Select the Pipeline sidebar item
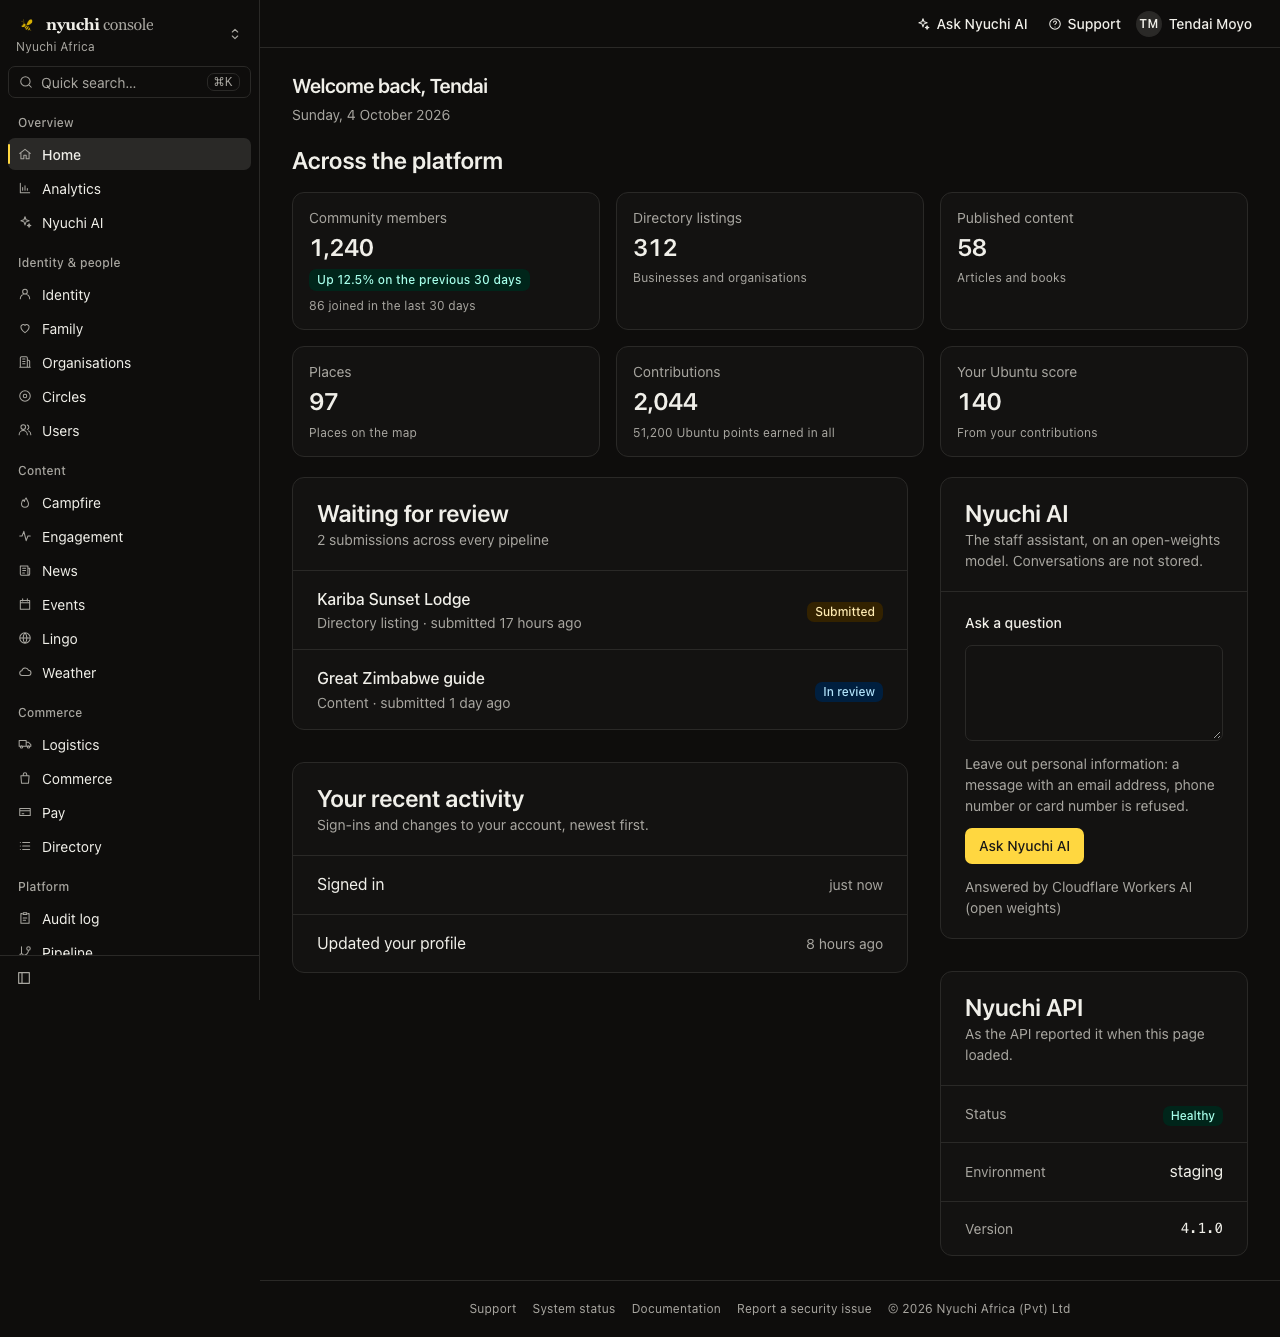1280x1337 pixels. (x=130, y=948)
